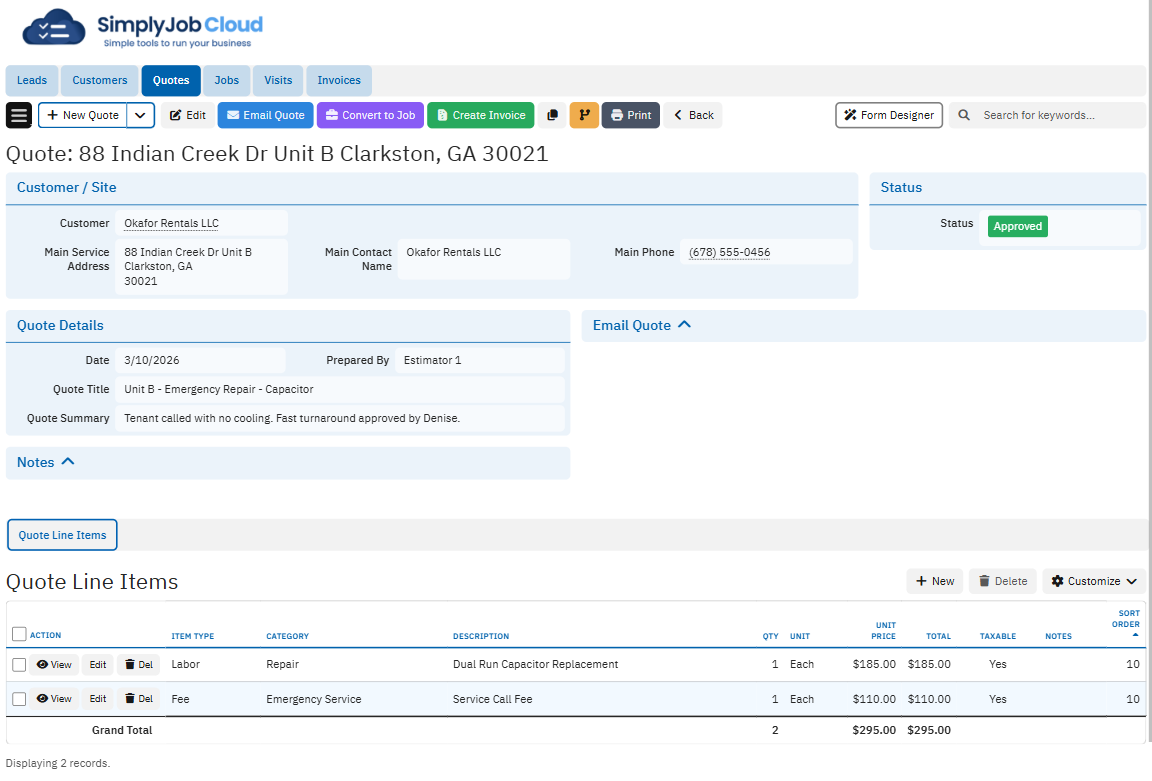Print the quote
1152x781 pixels.
point(630,115)
